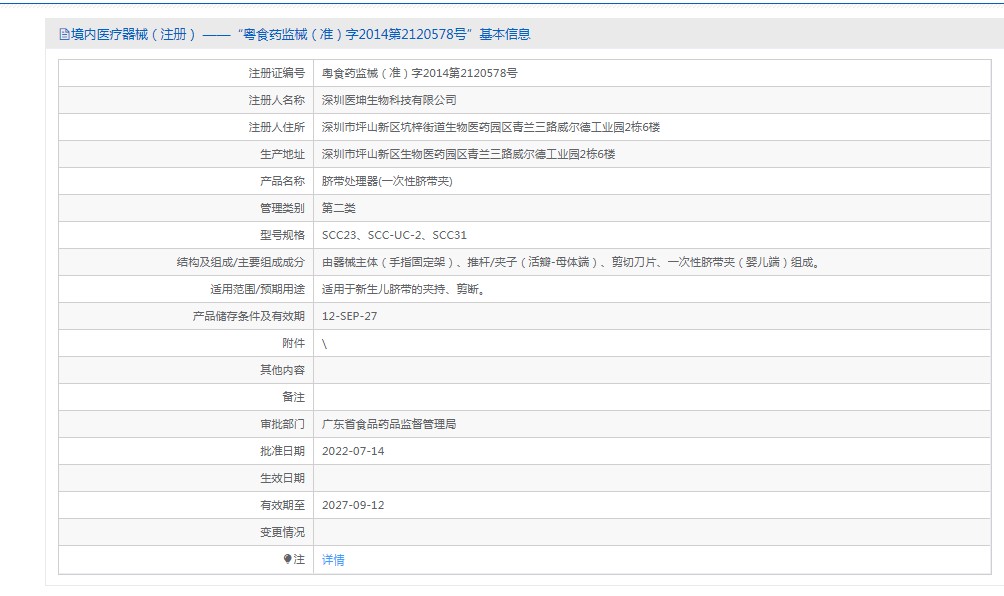Click the 结构及组成/主要组成成分 label
Viewport: 1004px width, 596px height.
(241, 262)
